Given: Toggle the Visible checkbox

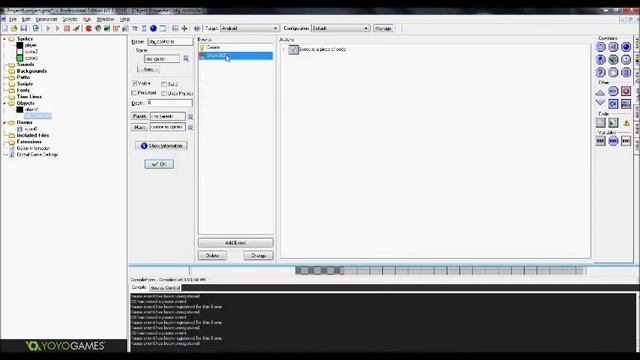Looking at the screenshot, I should 134,83.
